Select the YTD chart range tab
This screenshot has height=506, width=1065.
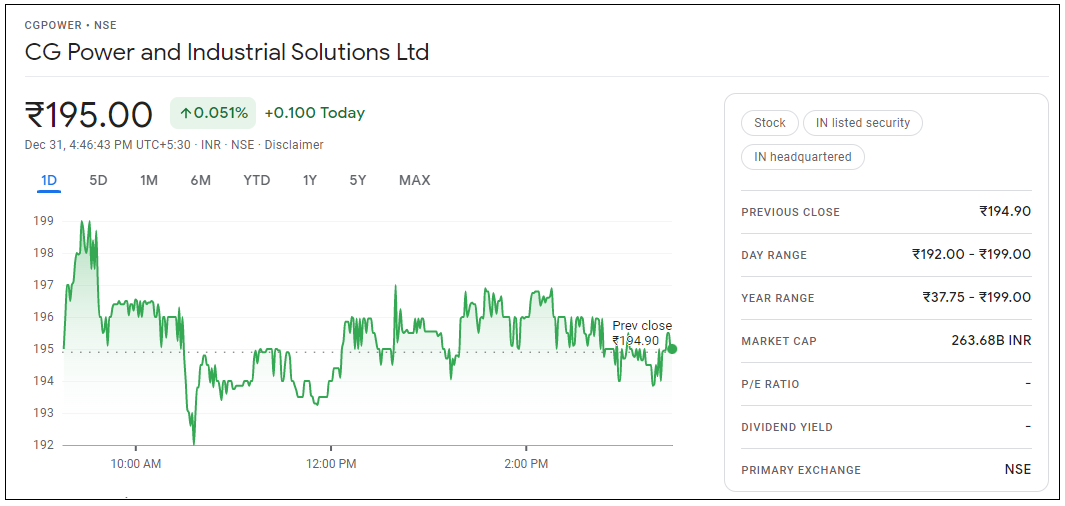click(257, 181)
